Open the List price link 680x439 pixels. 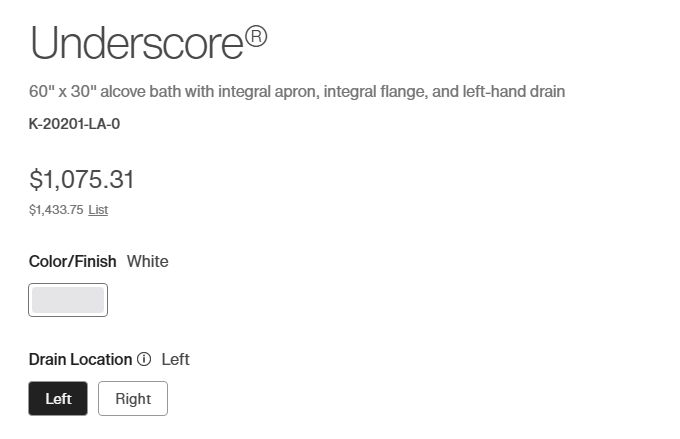pos(98,210)
